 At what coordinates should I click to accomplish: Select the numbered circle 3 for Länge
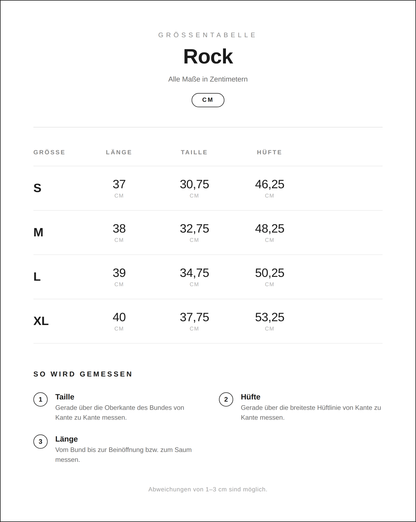point(40,442)
